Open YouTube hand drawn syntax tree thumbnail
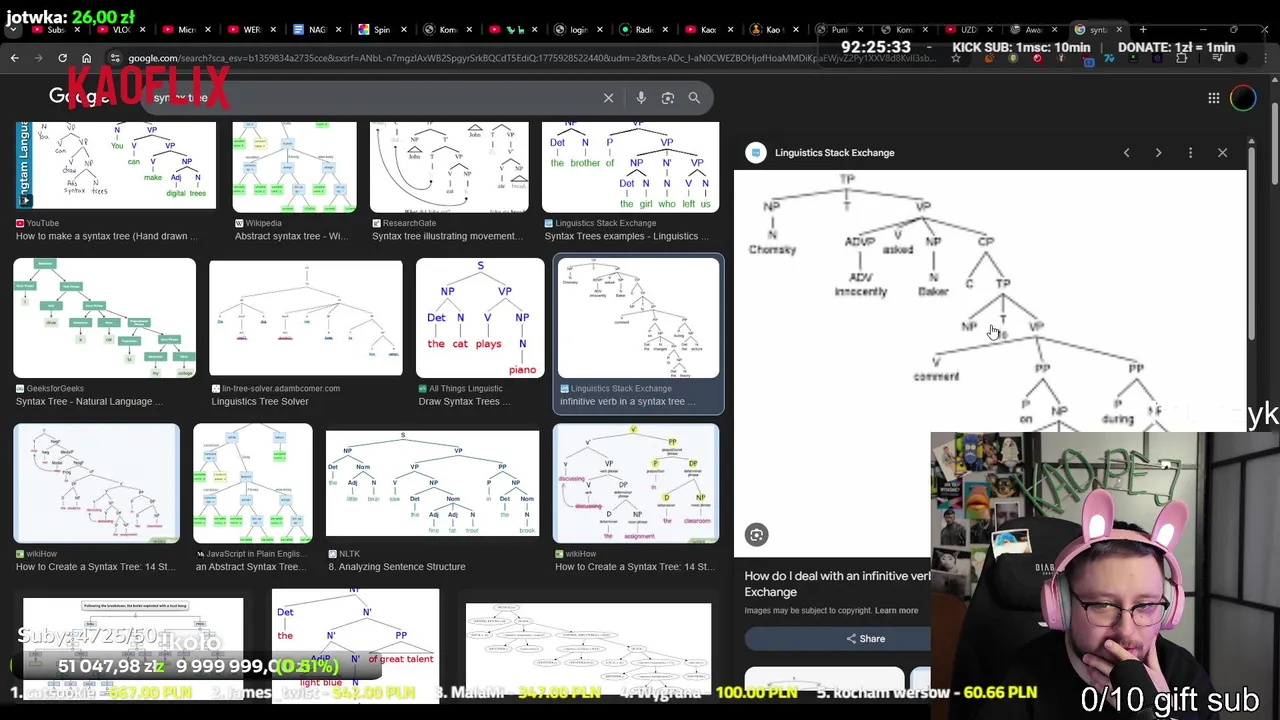 (116, 165)
